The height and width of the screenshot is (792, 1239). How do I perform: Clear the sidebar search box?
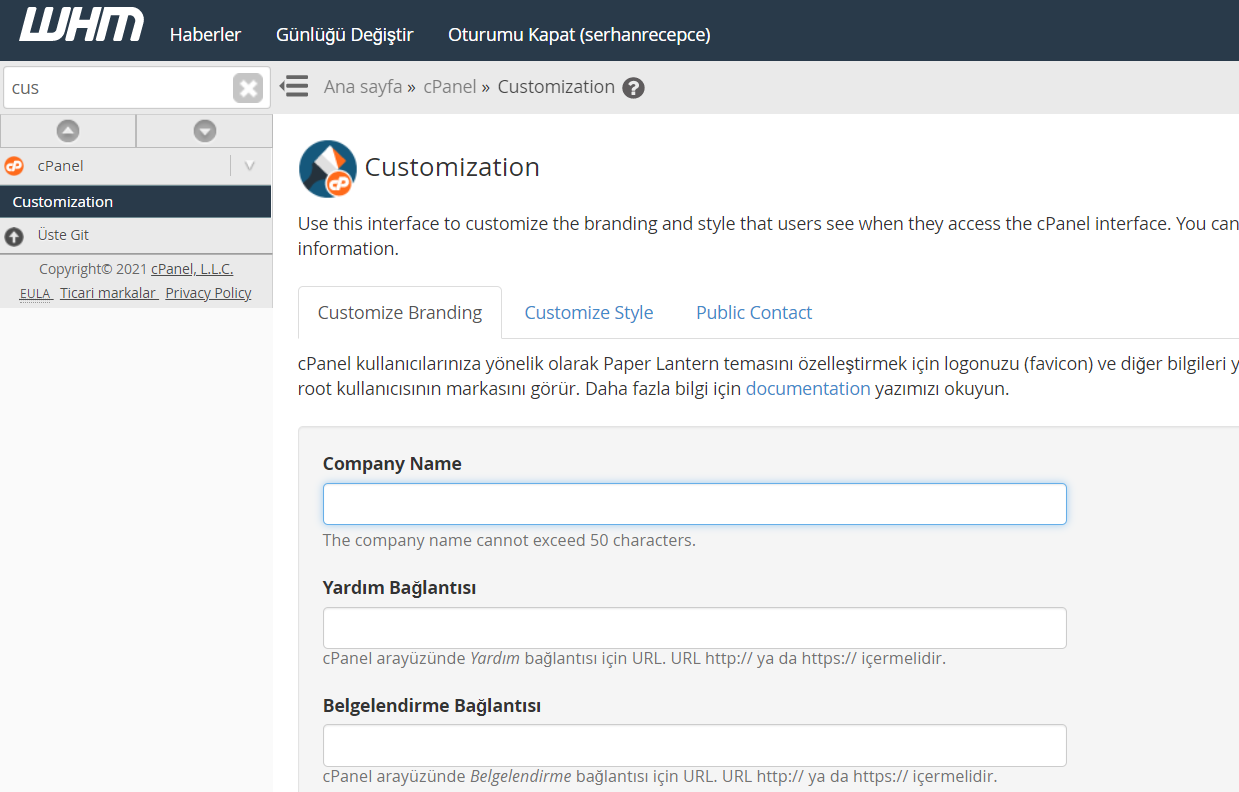pos(248,88)
